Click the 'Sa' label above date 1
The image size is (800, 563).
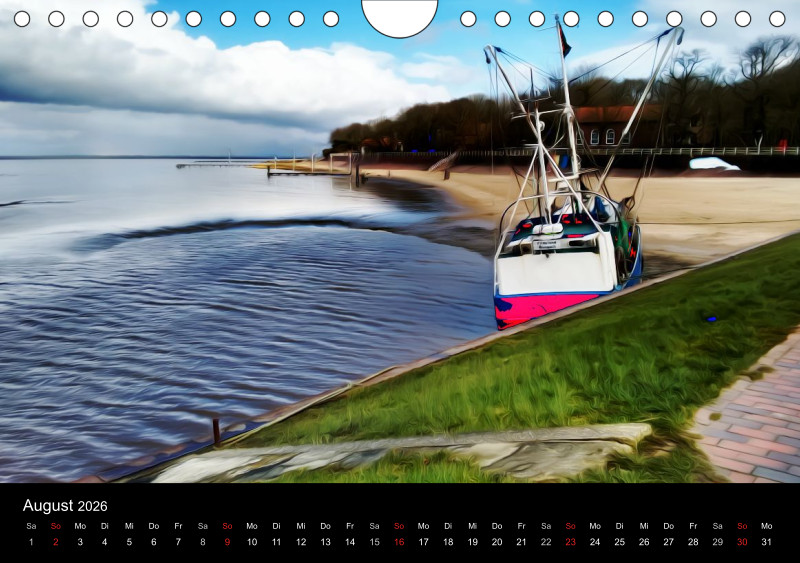(x=31, y=526)
